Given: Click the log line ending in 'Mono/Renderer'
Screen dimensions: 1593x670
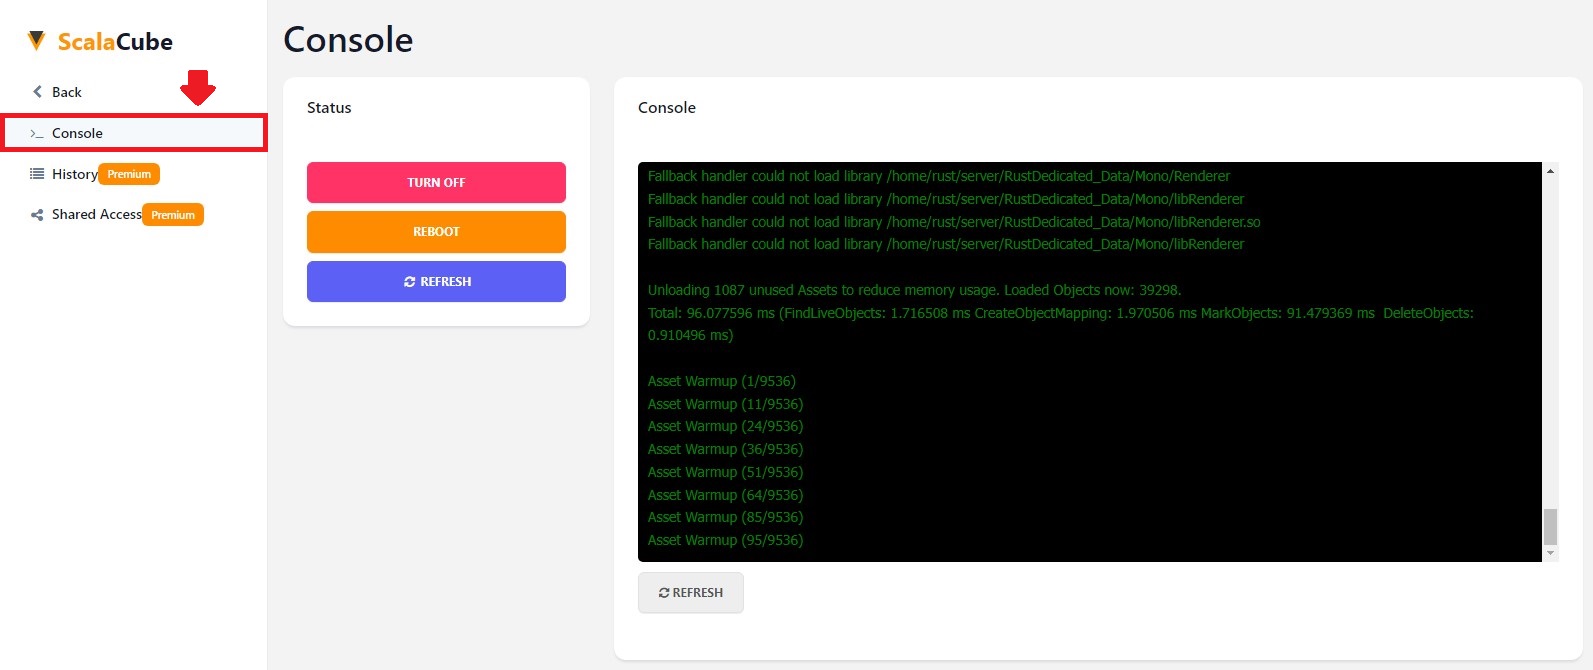Looking at the screenshot, I should point(939,176).
